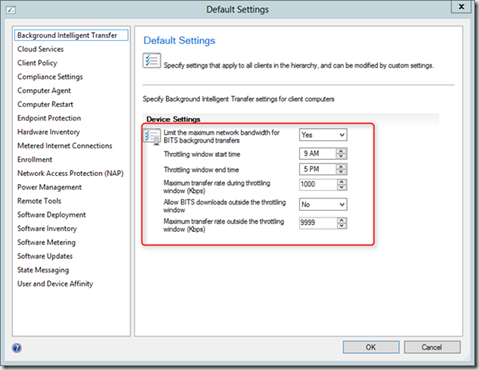Select Computer Agent category
The height and width of the screenshot is (370, 479).
(44, 90)
